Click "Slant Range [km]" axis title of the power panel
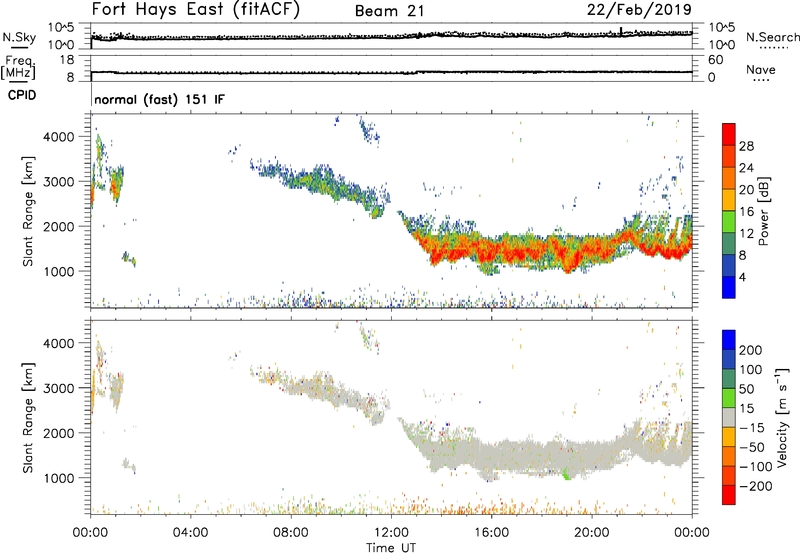 tap(28, 211)
